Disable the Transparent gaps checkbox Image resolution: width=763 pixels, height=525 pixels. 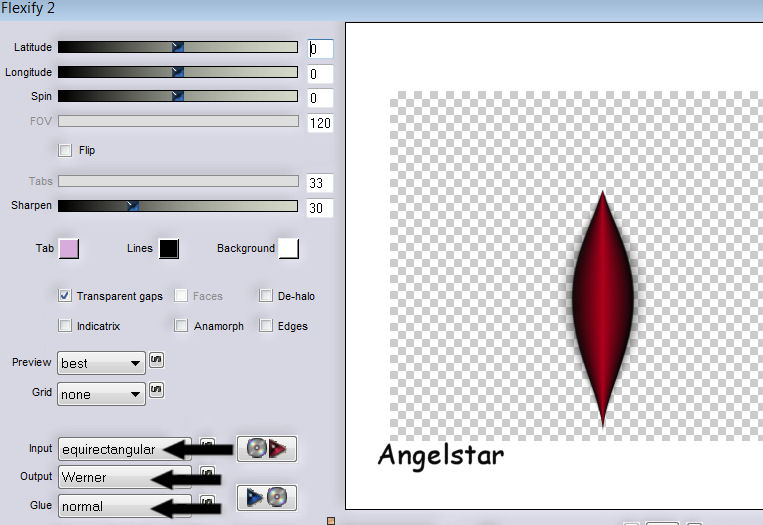[65, 296]
